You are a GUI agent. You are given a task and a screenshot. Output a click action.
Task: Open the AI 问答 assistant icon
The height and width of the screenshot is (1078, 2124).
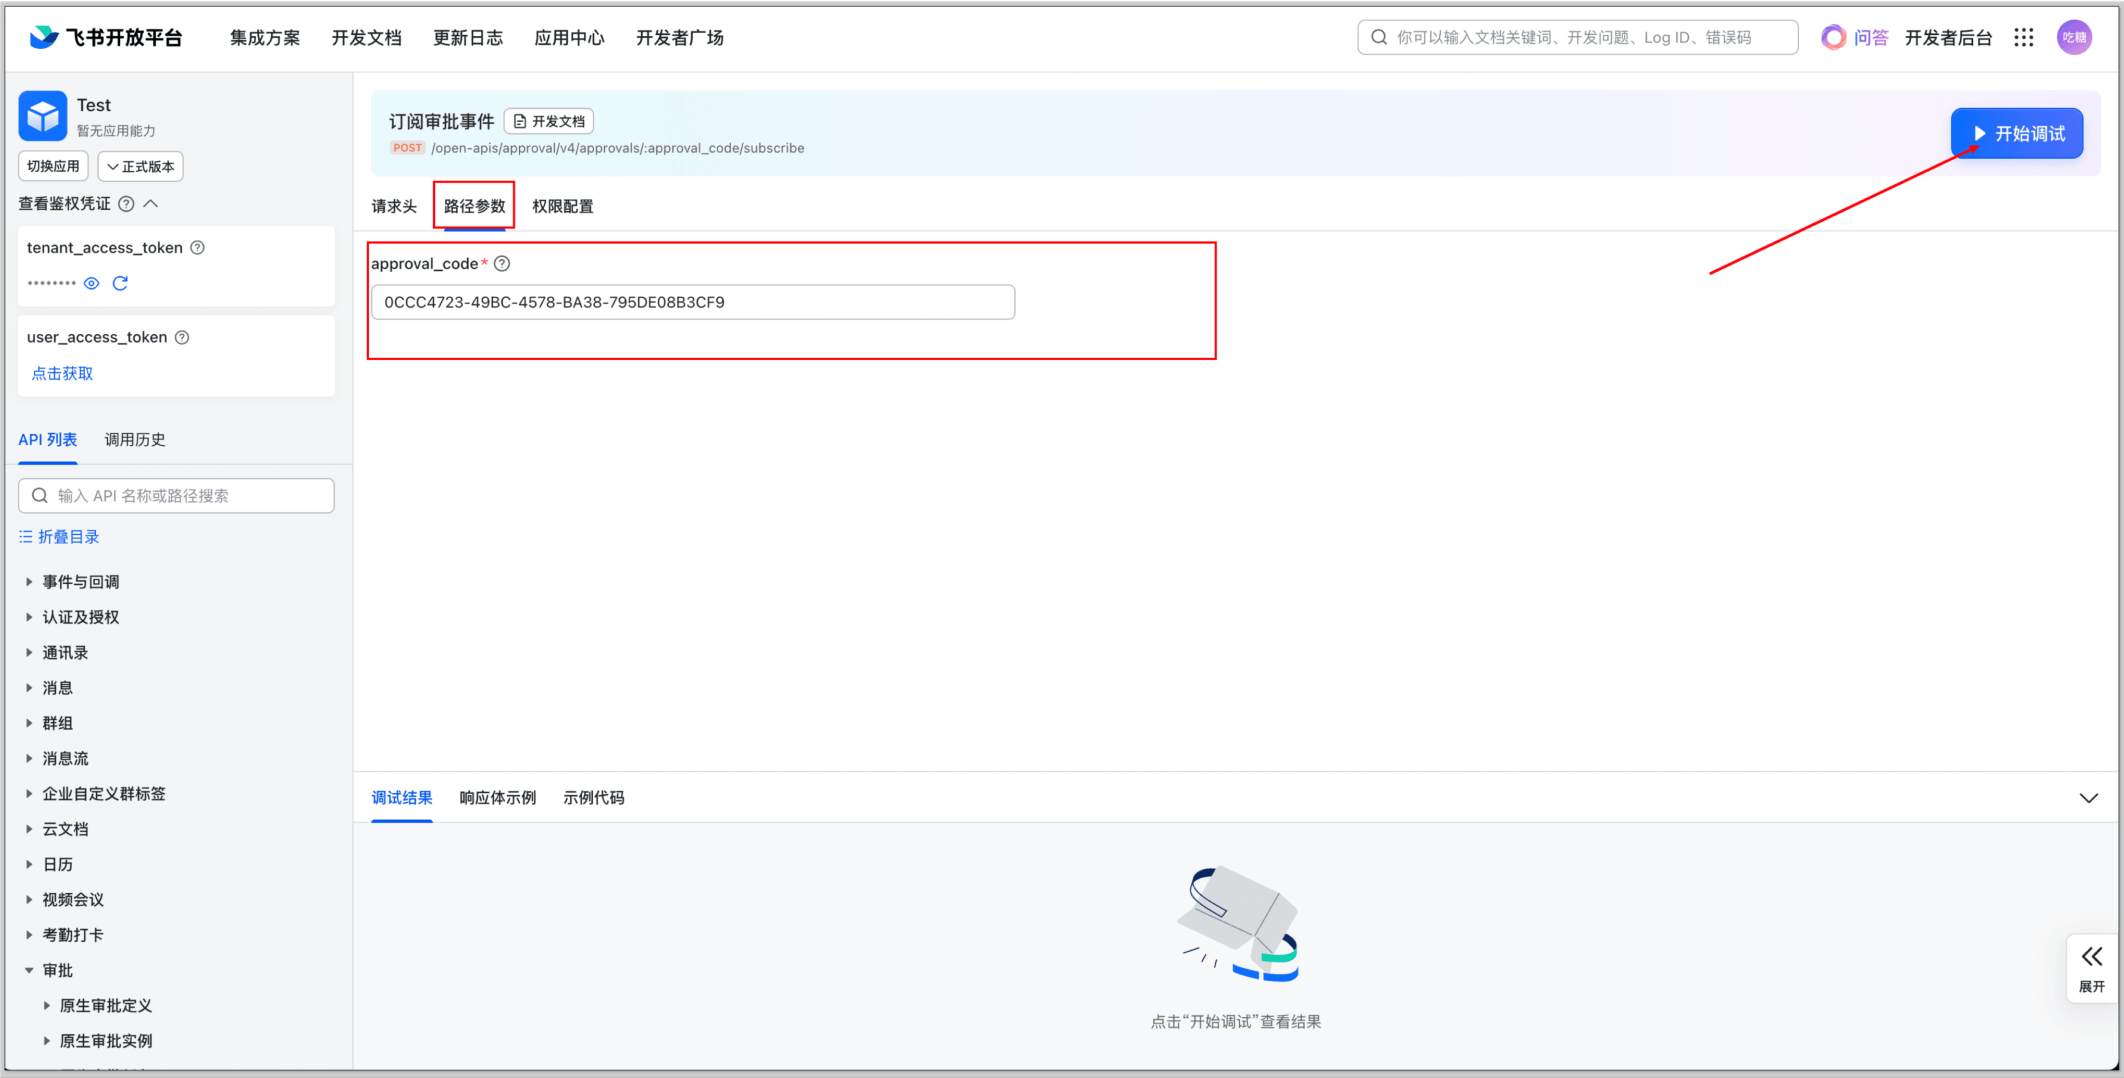pos(1833,38)
